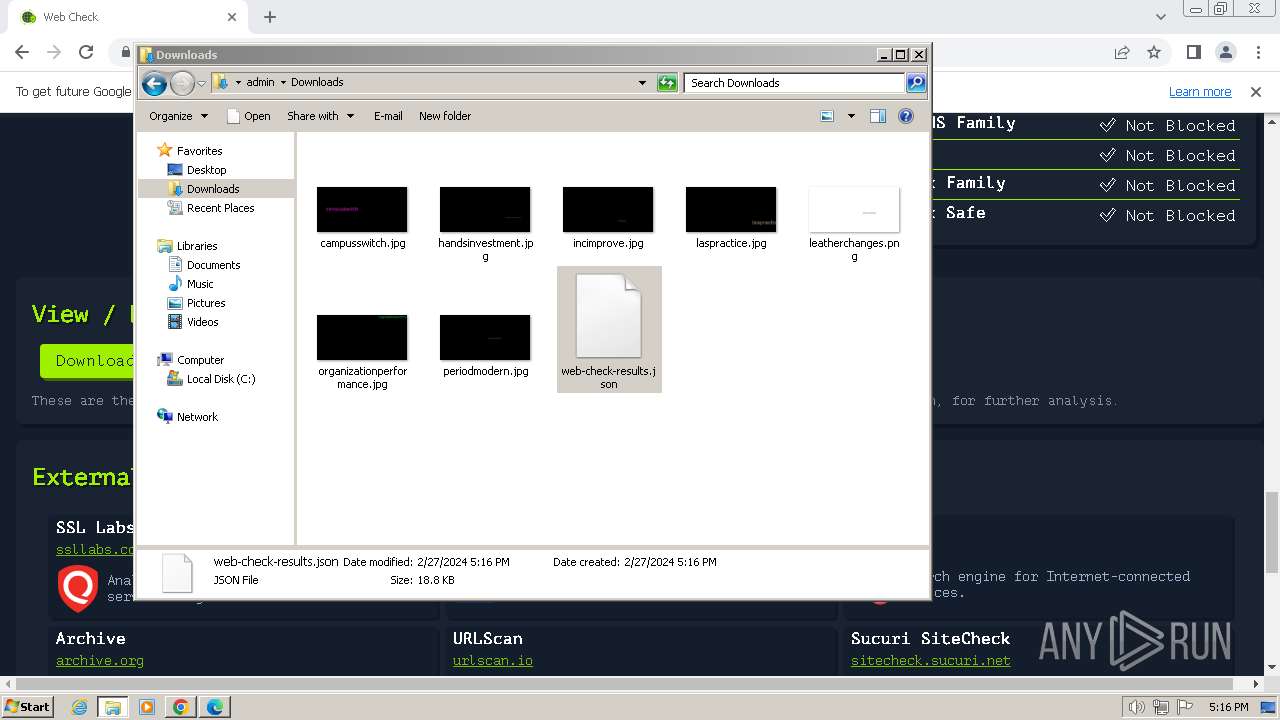Select incimprove.jpg thumbnail
Viewport: 1280px width, 720px height.
point(608,210)
